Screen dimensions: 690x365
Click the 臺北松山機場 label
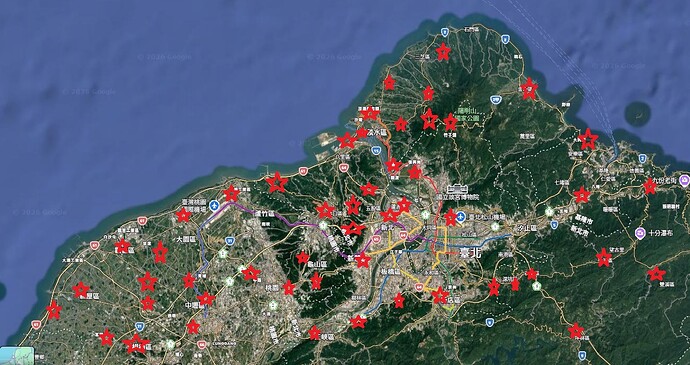(x=486, y=217)
